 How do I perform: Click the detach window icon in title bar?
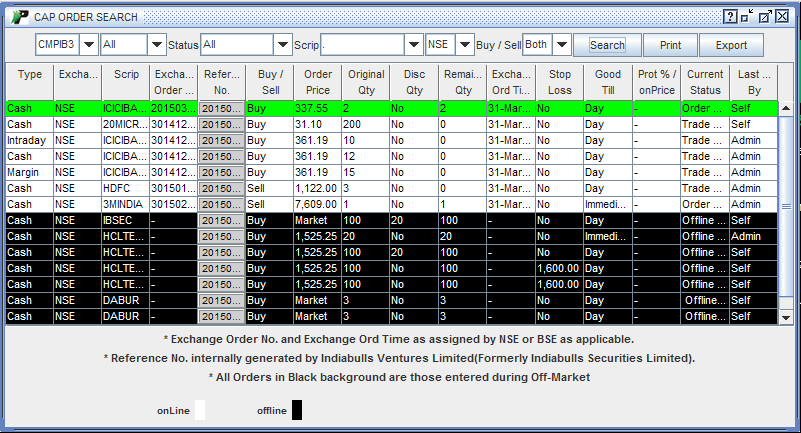pos(765,17)
